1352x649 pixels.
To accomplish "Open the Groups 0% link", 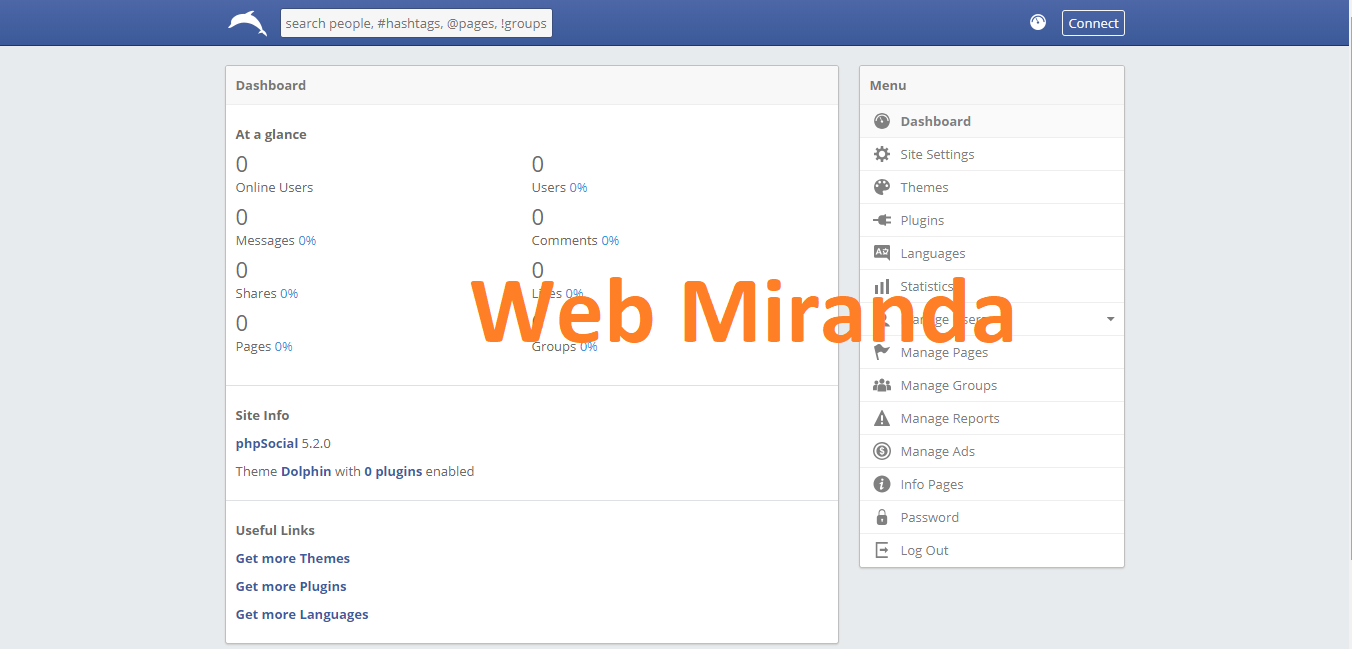I will [589, 346].
